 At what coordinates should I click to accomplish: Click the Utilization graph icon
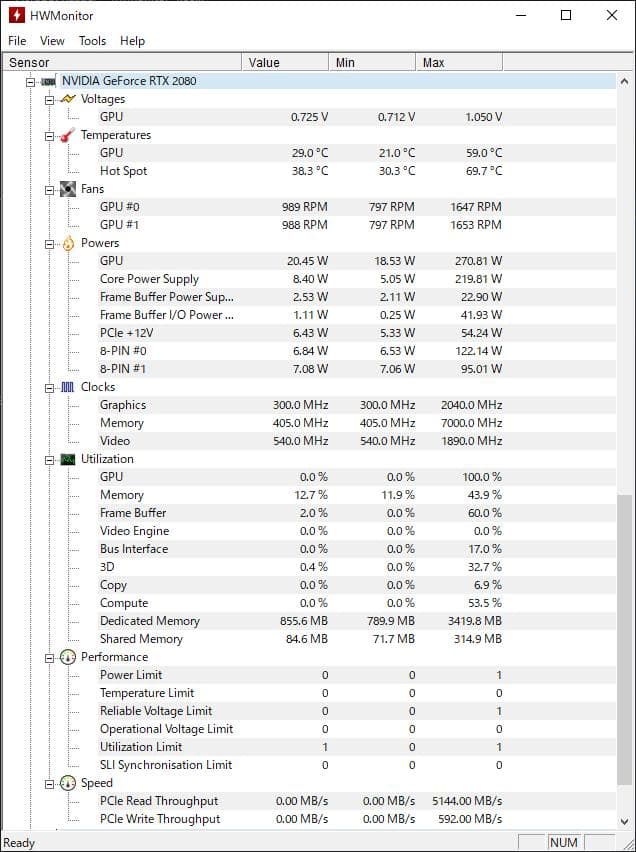[x=68, y=459]
